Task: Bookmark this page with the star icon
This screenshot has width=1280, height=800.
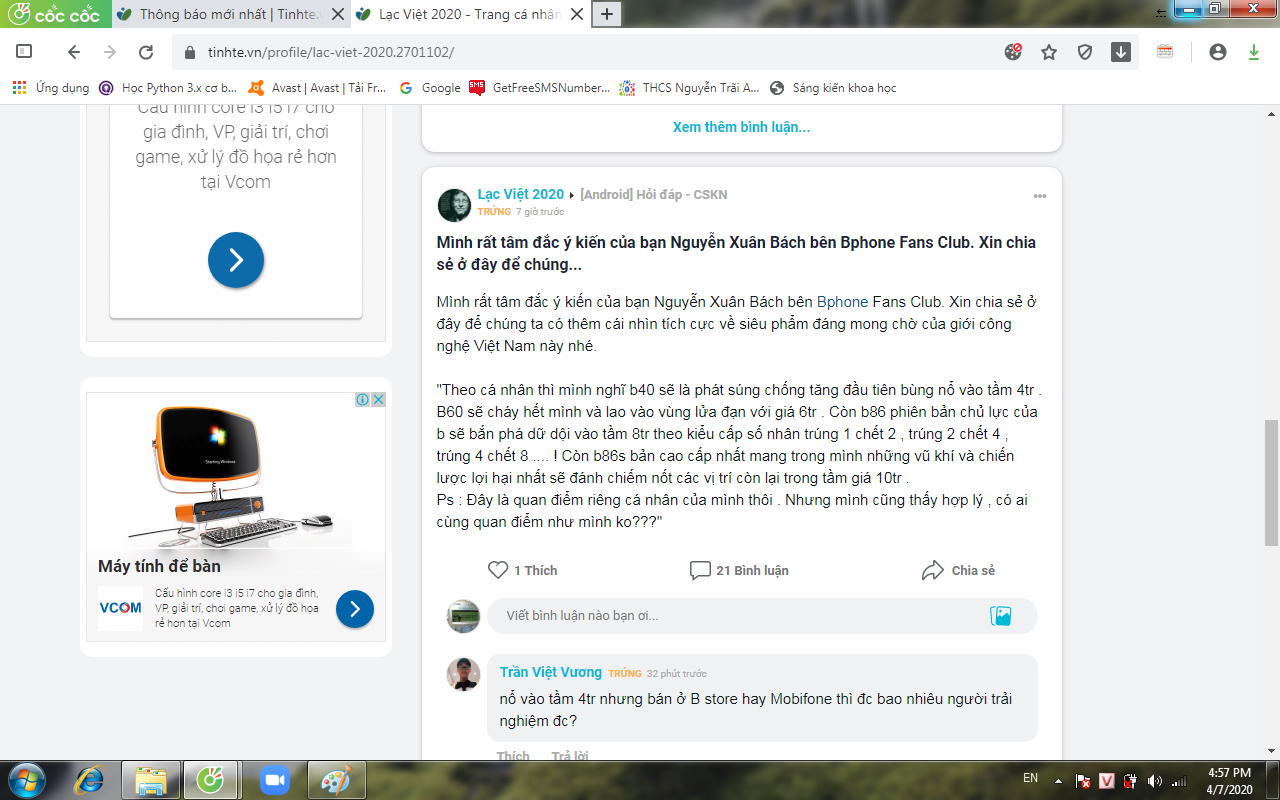Action: tap(1049, 52)
